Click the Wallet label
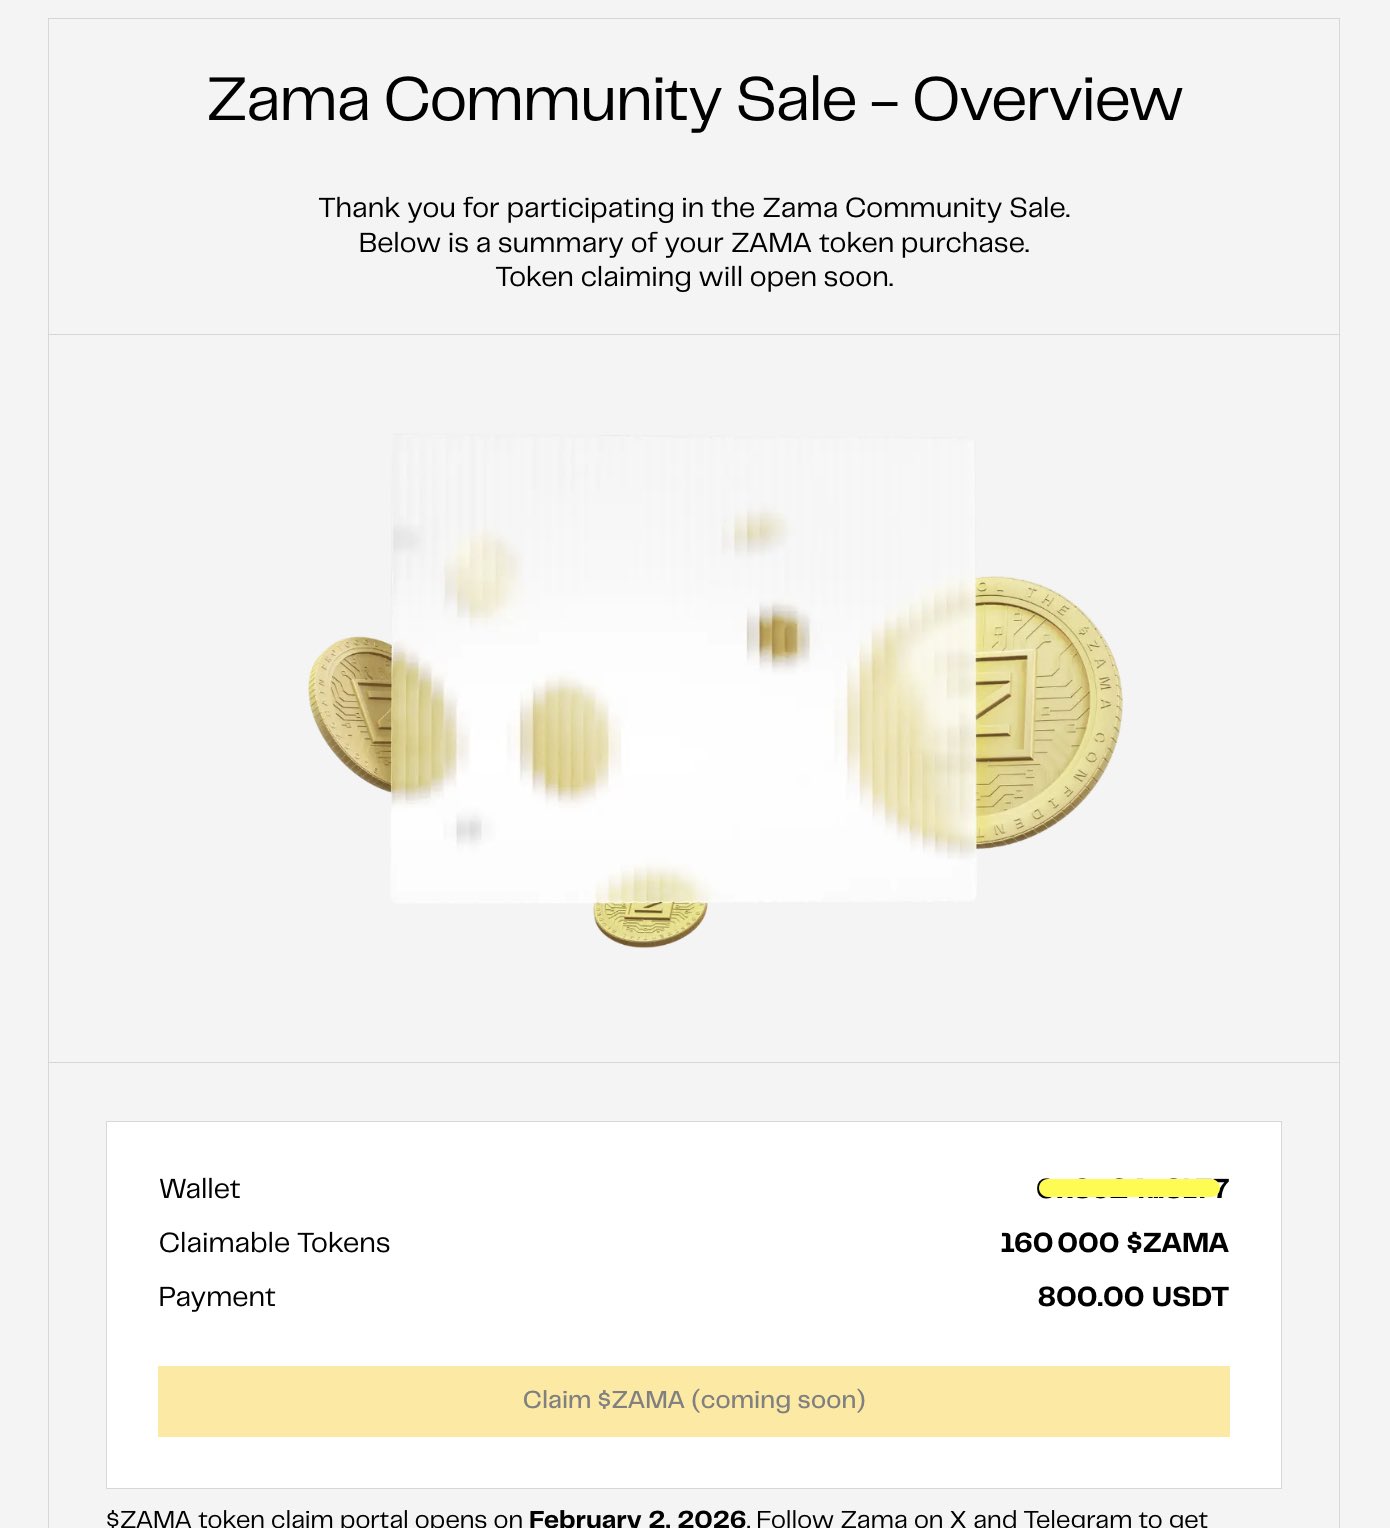Image resolution: width=1390 pixels, height=1528 pixels. [199, 1188]
